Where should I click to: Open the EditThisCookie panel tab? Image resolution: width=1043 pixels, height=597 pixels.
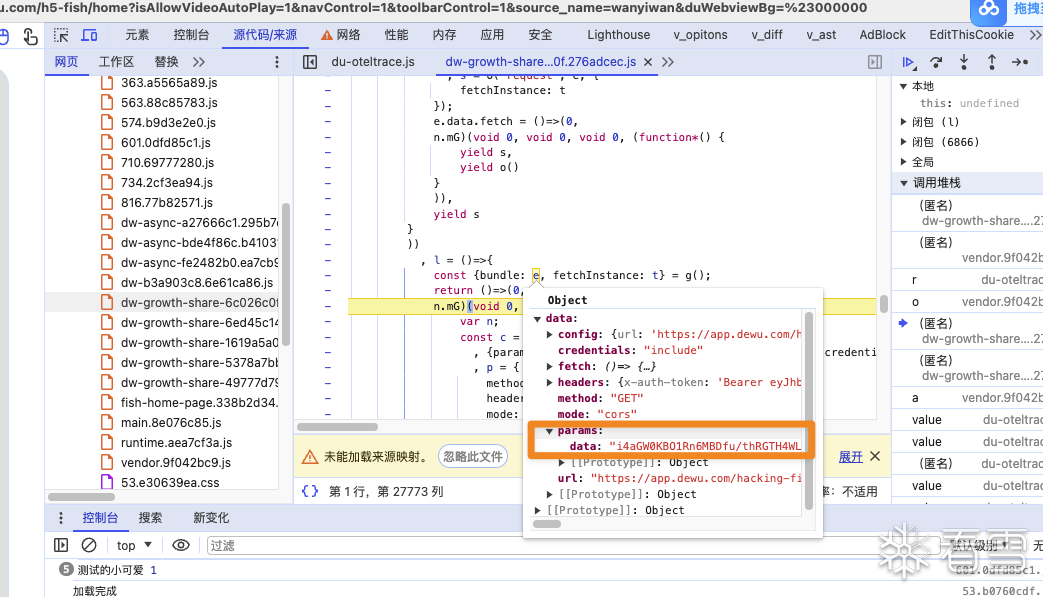click(972, 35)
